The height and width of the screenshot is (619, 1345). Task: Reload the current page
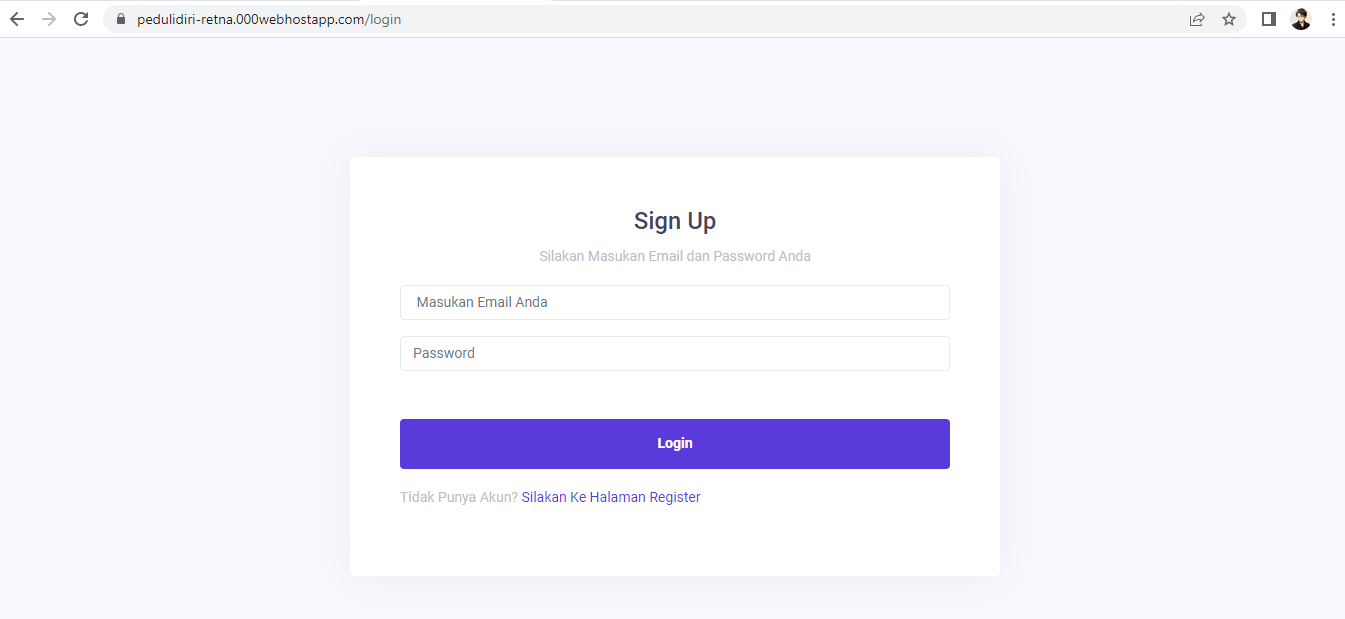click(82, 19)
